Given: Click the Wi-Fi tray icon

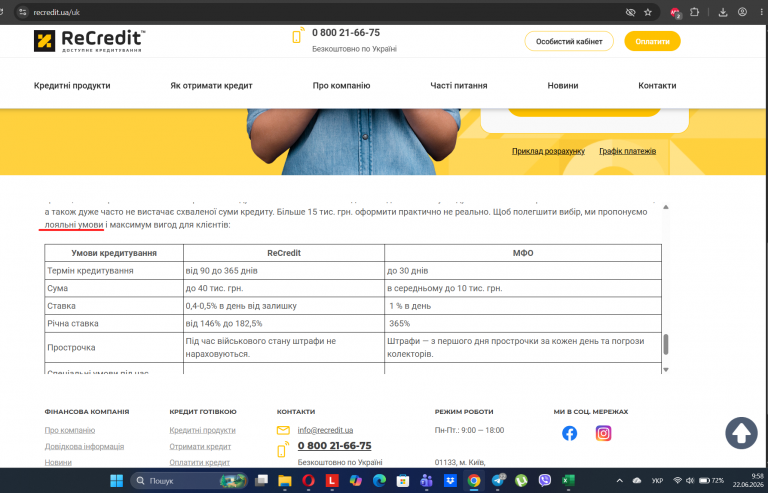Looking at the screenshot, I should tap(678, 481).
